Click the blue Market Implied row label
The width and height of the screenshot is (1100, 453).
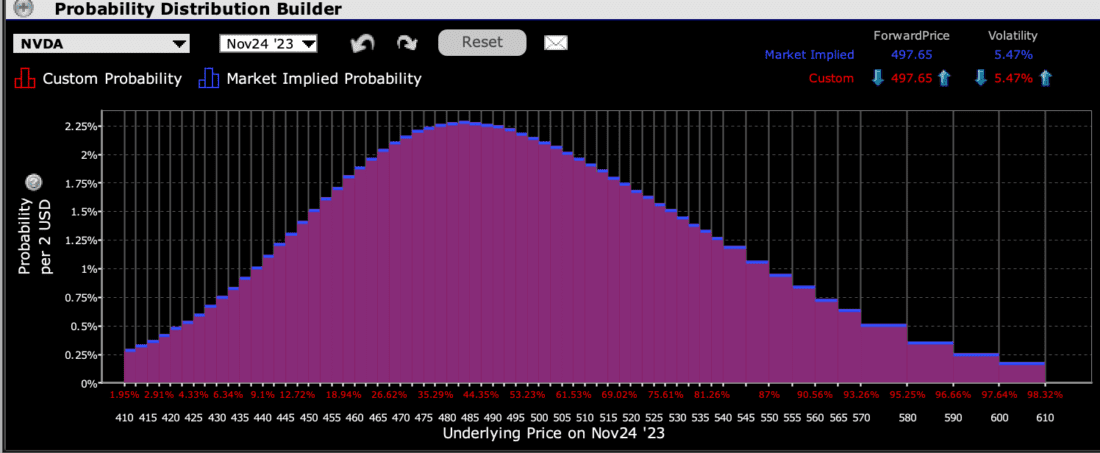tap(809, 55)
